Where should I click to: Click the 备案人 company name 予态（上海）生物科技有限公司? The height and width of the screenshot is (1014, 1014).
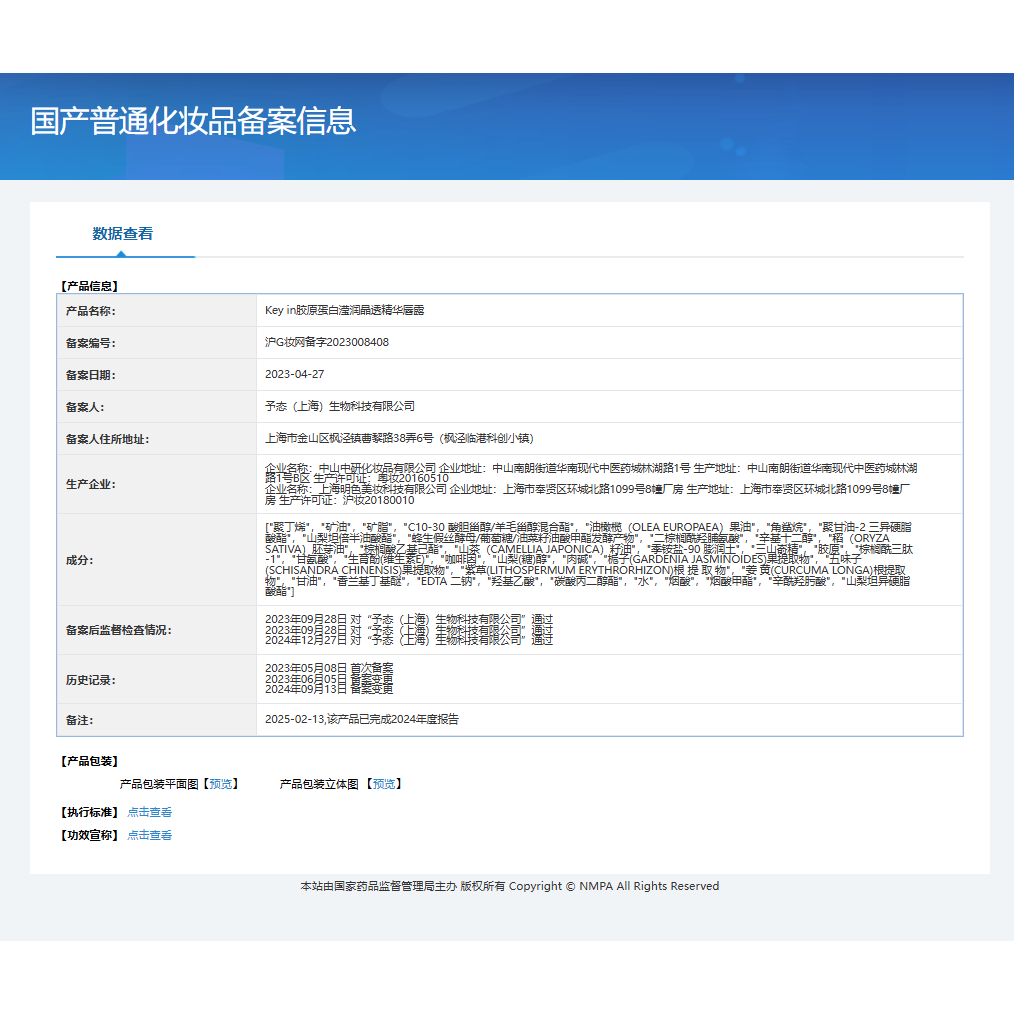344,406
